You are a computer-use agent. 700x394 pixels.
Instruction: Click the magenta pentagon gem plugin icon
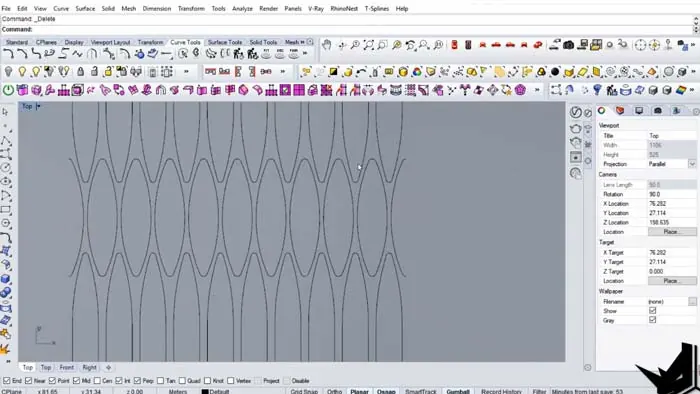(x=520, y=90)
